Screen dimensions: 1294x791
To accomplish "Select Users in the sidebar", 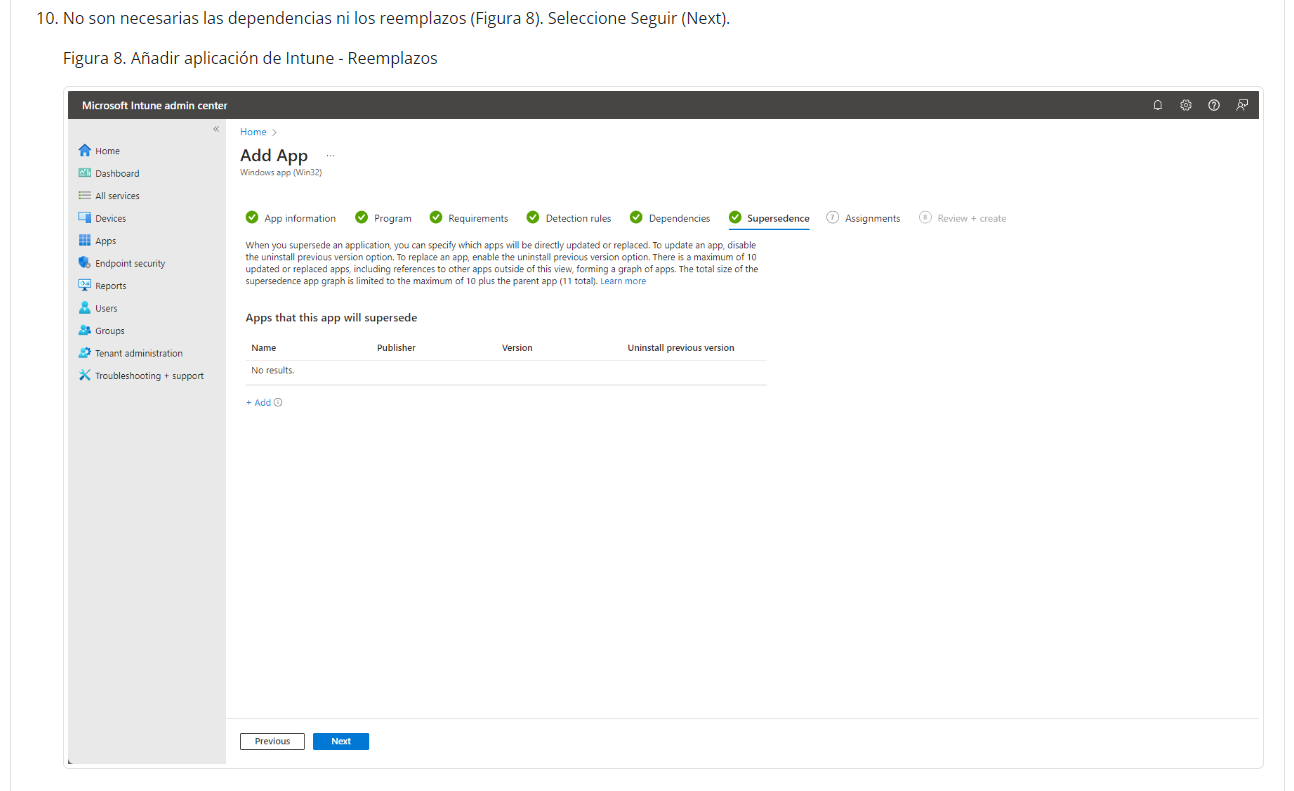I will 98,309.
